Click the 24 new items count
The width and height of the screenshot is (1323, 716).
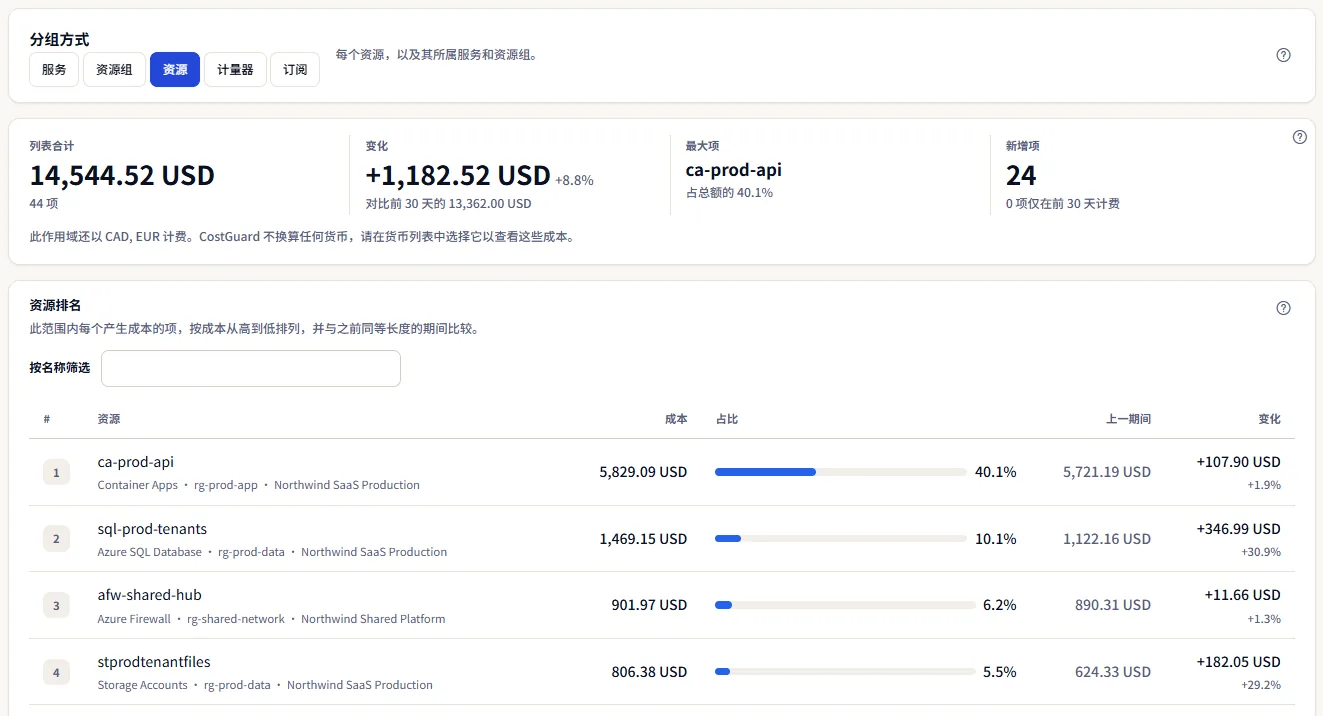click(1021, 176)
